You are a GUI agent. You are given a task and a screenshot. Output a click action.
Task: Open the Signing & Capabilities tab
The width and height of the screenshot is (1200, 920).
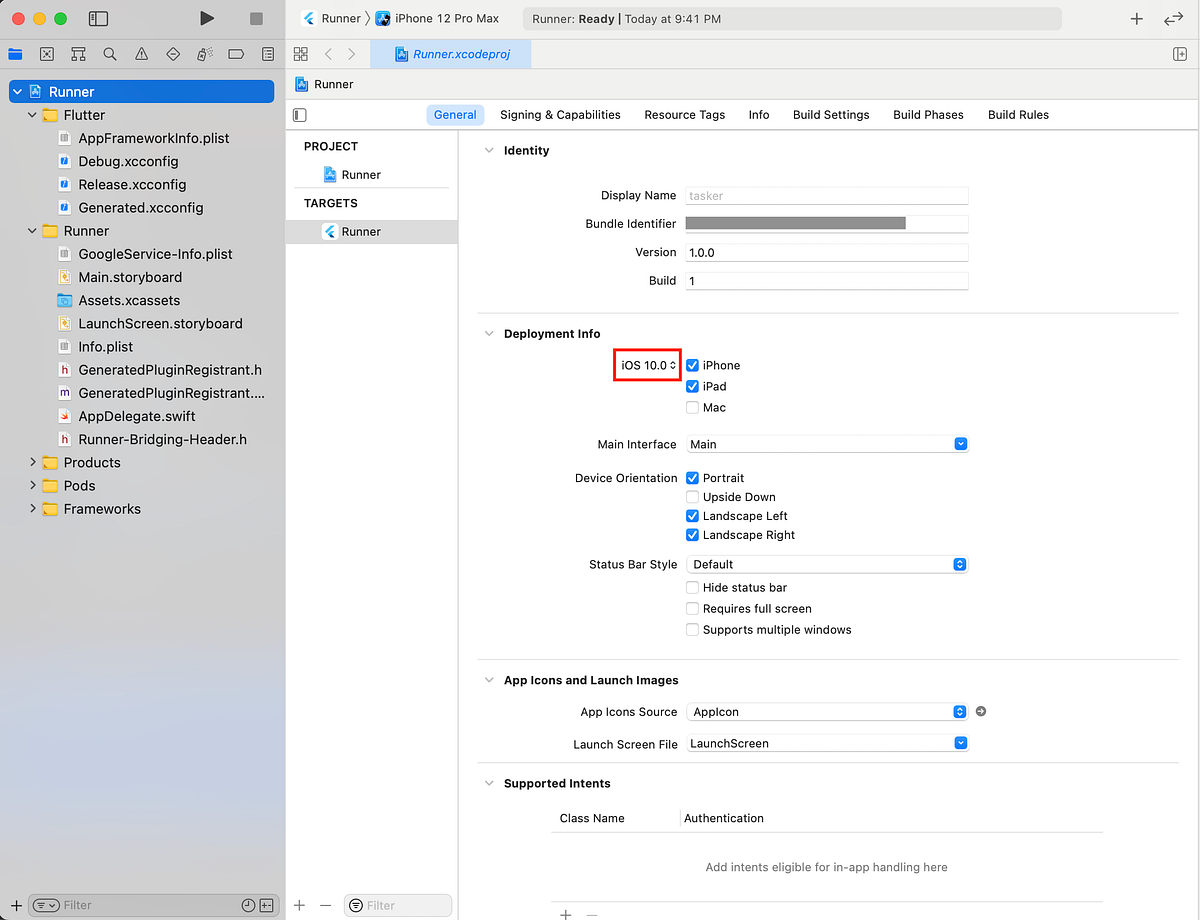click(560, 115)
